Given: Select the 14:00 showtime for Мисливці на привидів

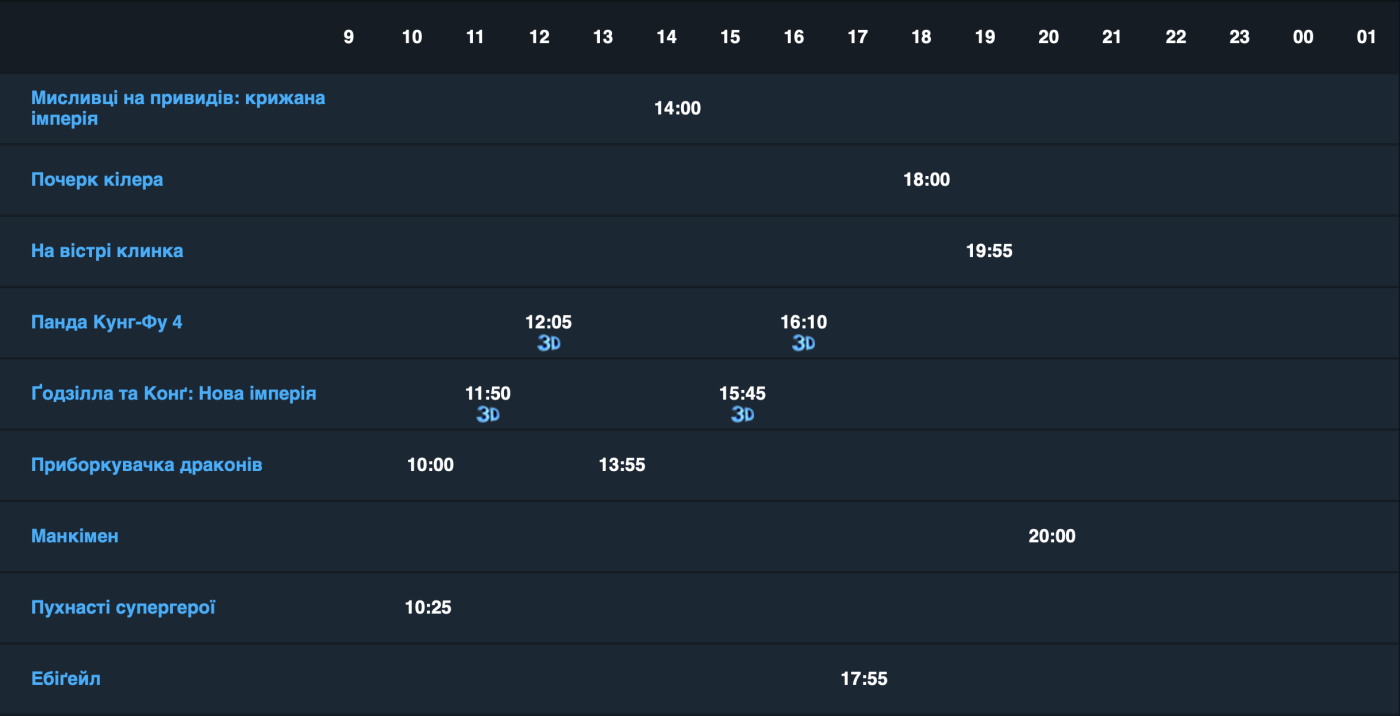Looking at the screenshot, I should (677, 108).
